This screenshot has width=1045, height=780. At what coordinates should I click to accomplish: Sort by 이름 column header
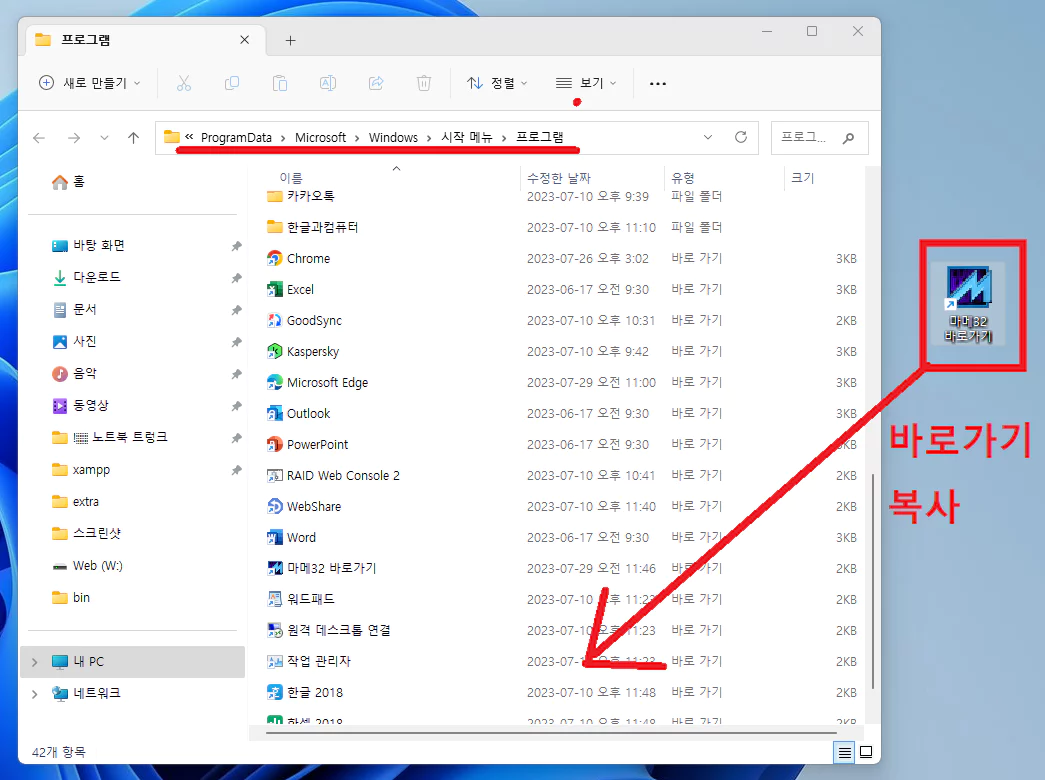[x=291, y=178]
